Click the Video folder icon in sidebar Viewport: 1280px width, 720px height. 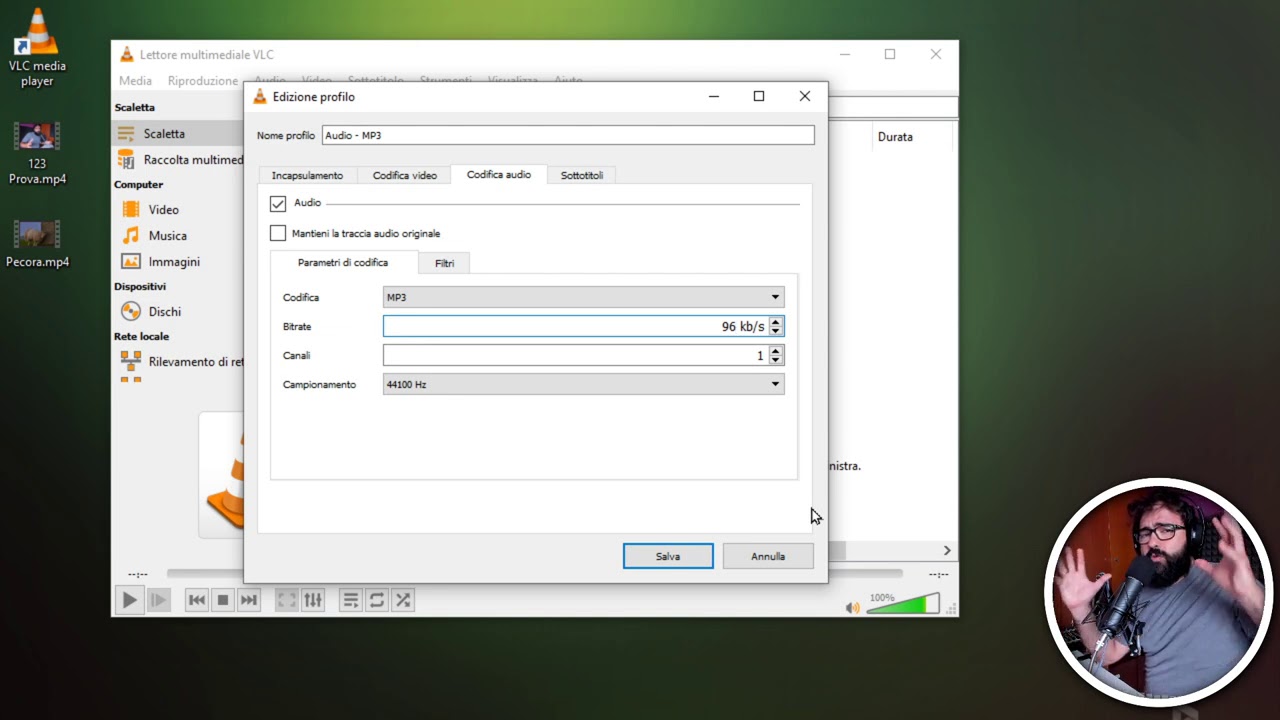point(131,210)
